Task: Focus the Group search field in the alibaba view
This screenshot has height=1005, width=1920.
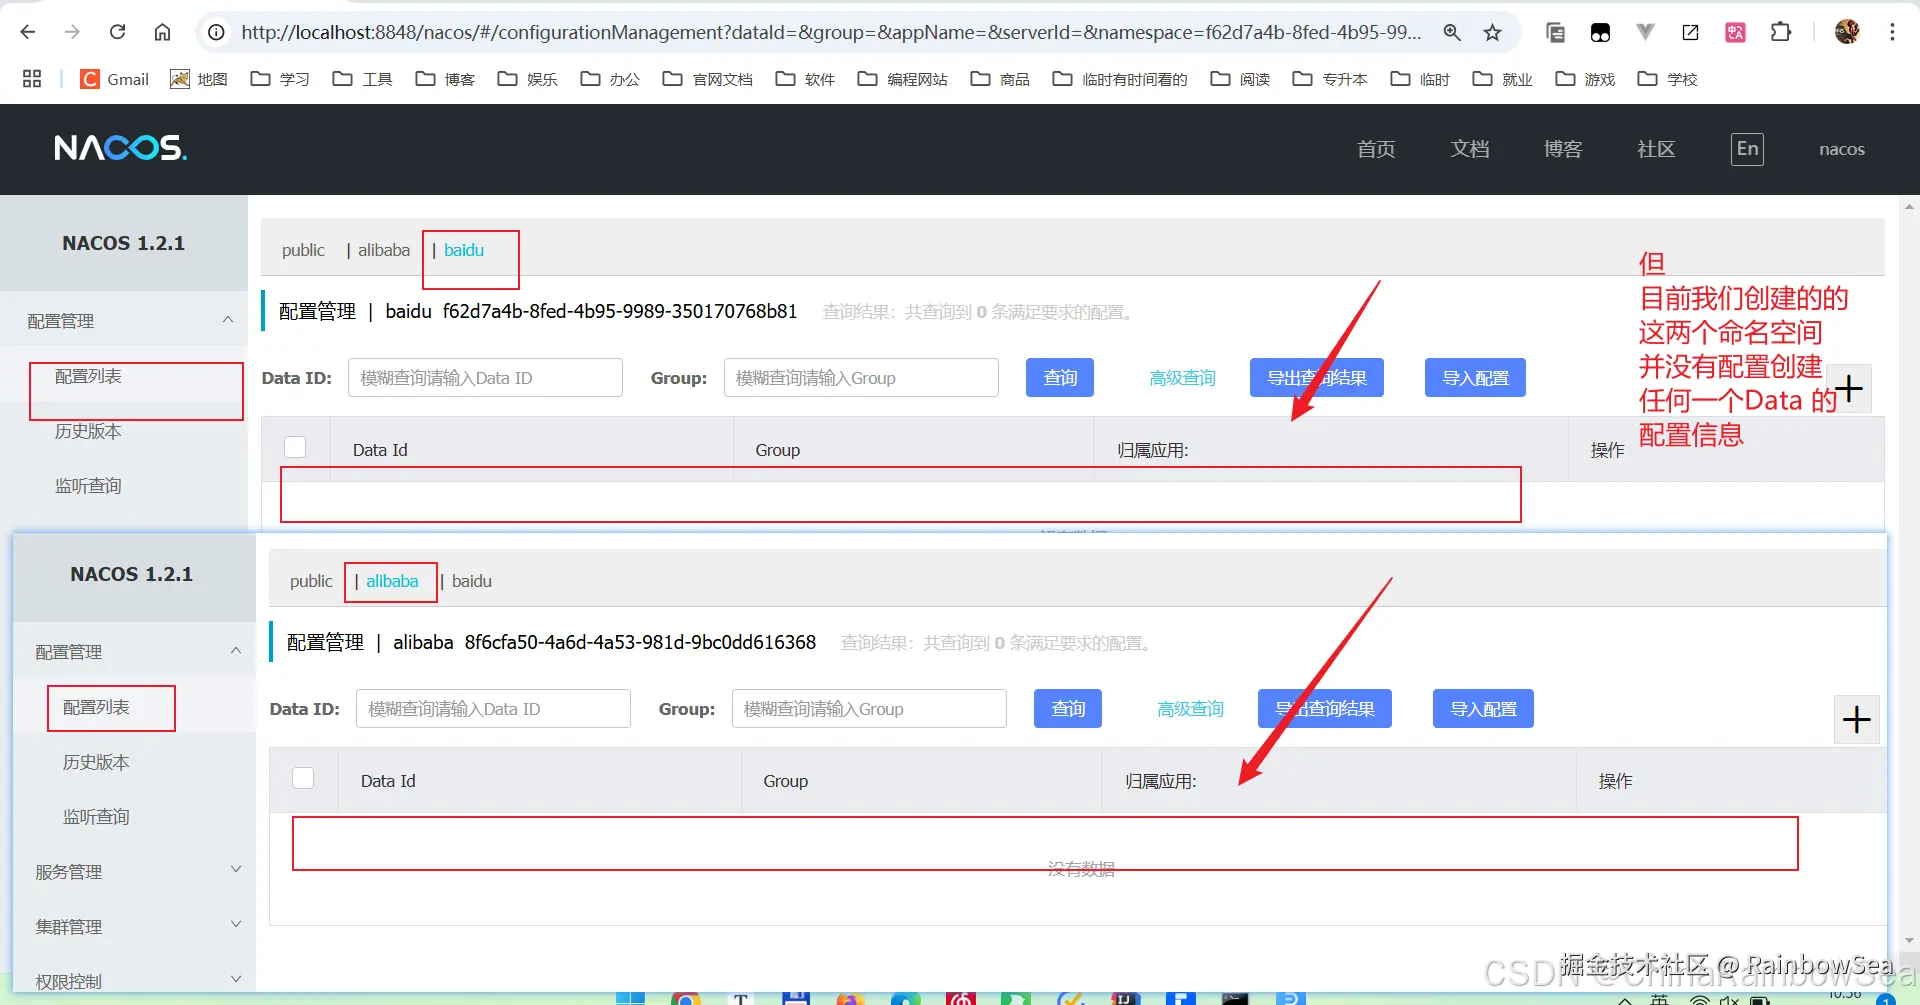Action: coord(869,709)
